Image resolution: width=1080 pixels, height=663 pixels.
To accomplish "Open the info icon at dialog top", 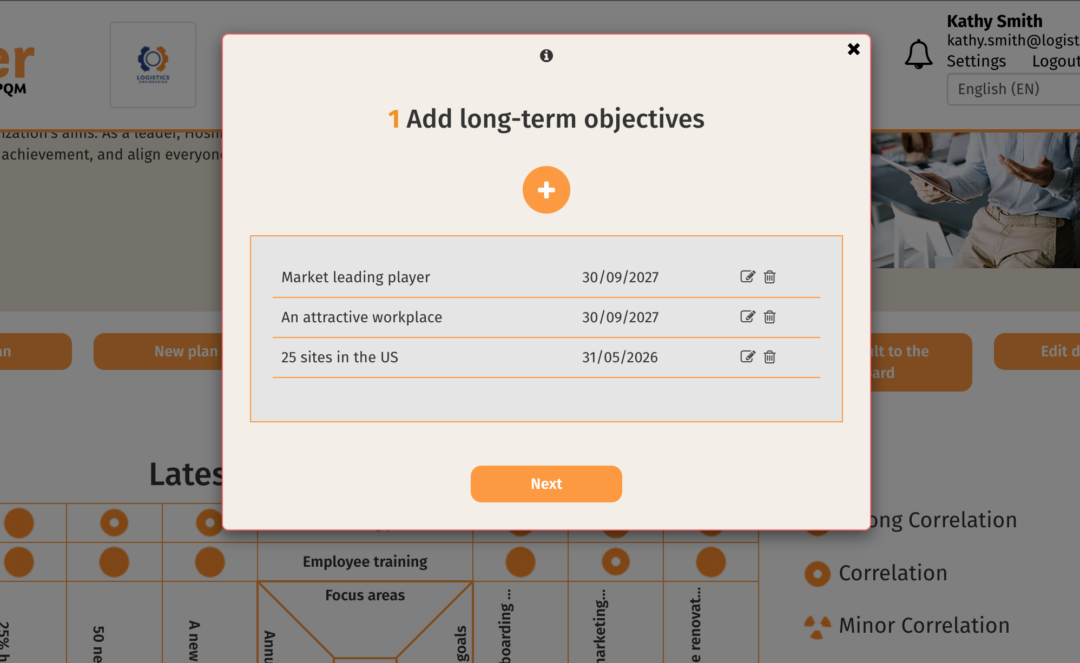I will coord(546,56).
